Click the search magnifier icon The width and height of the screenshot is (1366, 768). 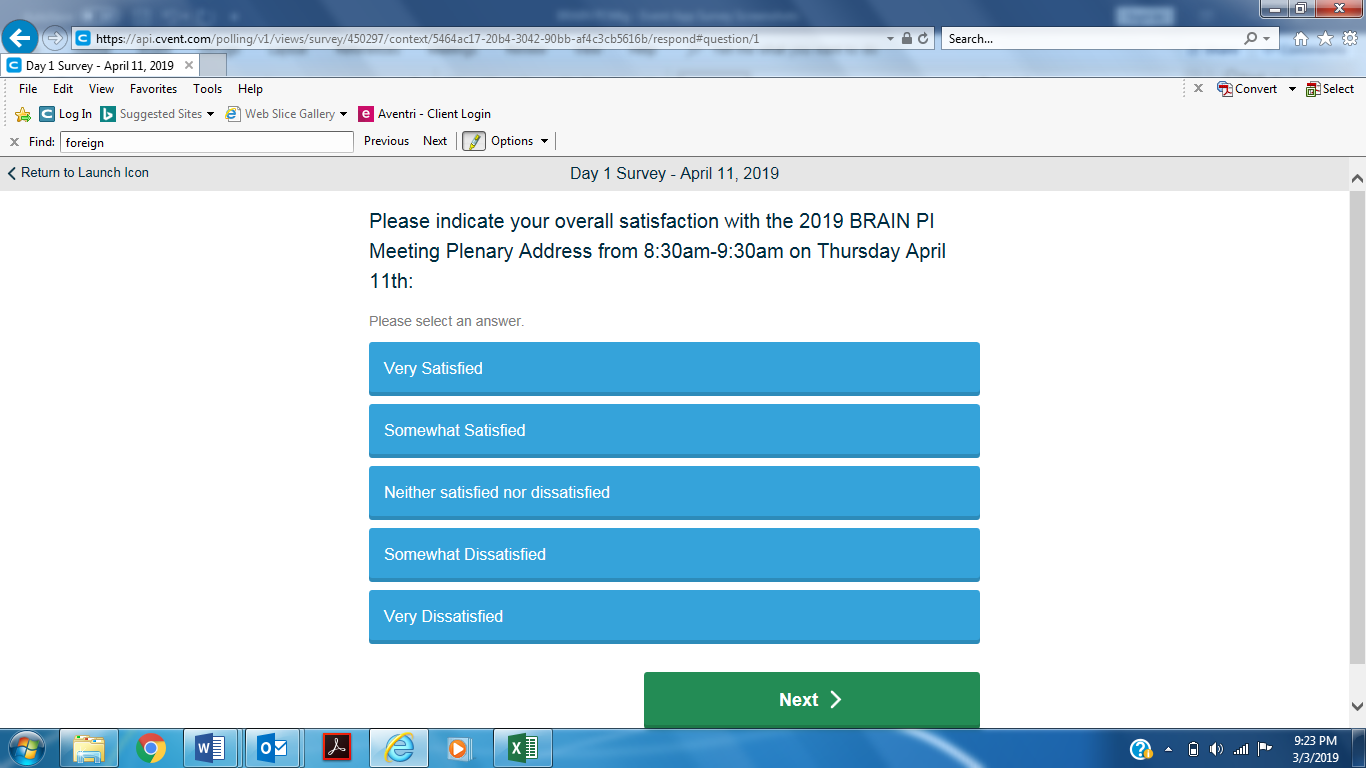click(x=1250, y=39)
